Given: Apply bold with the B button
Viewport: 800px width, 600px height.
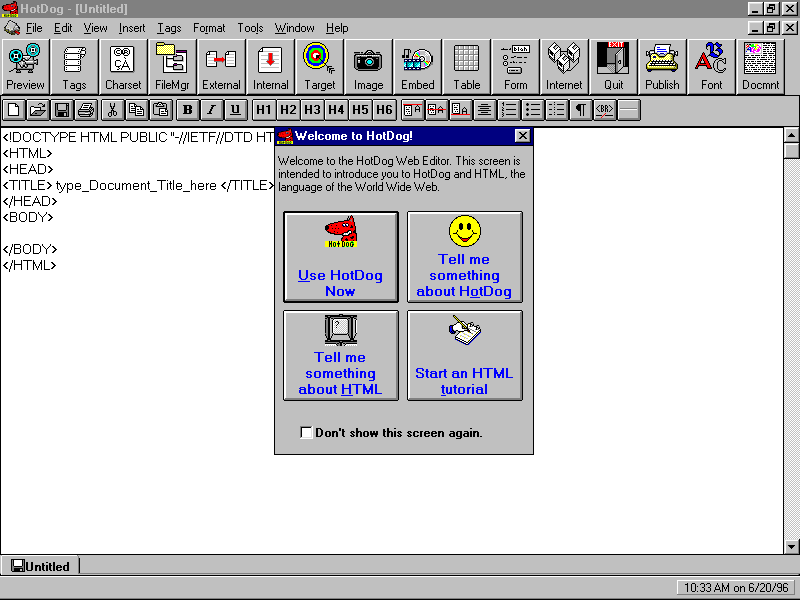Looking at the screenshot, I should [187, 110].
